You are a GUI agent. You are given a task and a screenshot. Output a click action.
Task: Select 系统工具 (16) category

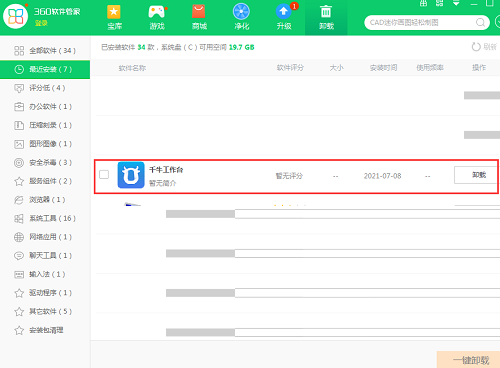[45, 218]
